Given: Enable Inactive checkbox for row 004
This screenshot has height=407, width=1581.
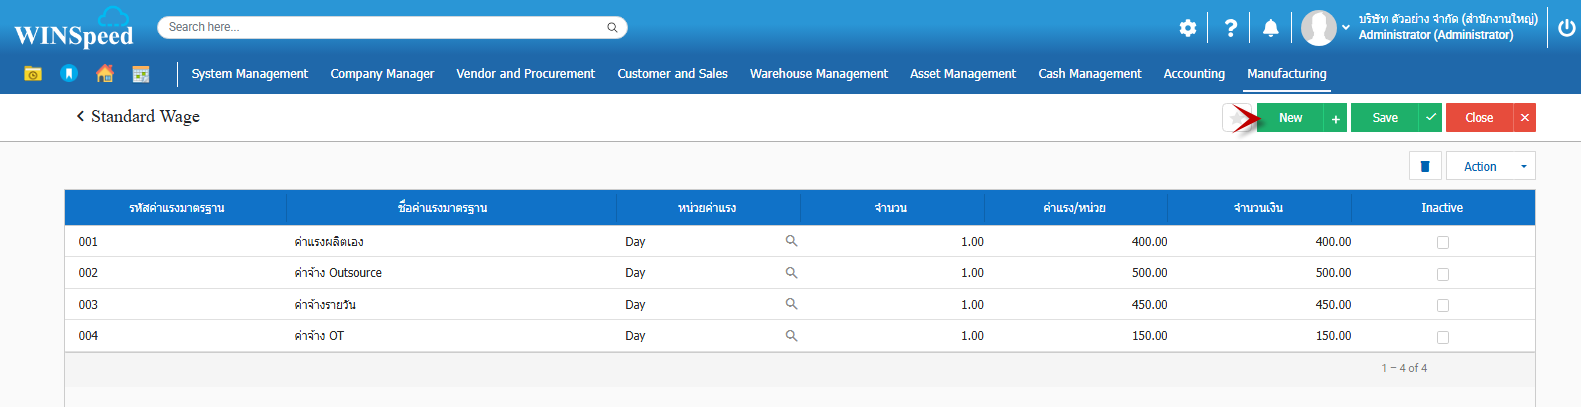Looking at the screenshot, I should click(x=1442, y=337).
